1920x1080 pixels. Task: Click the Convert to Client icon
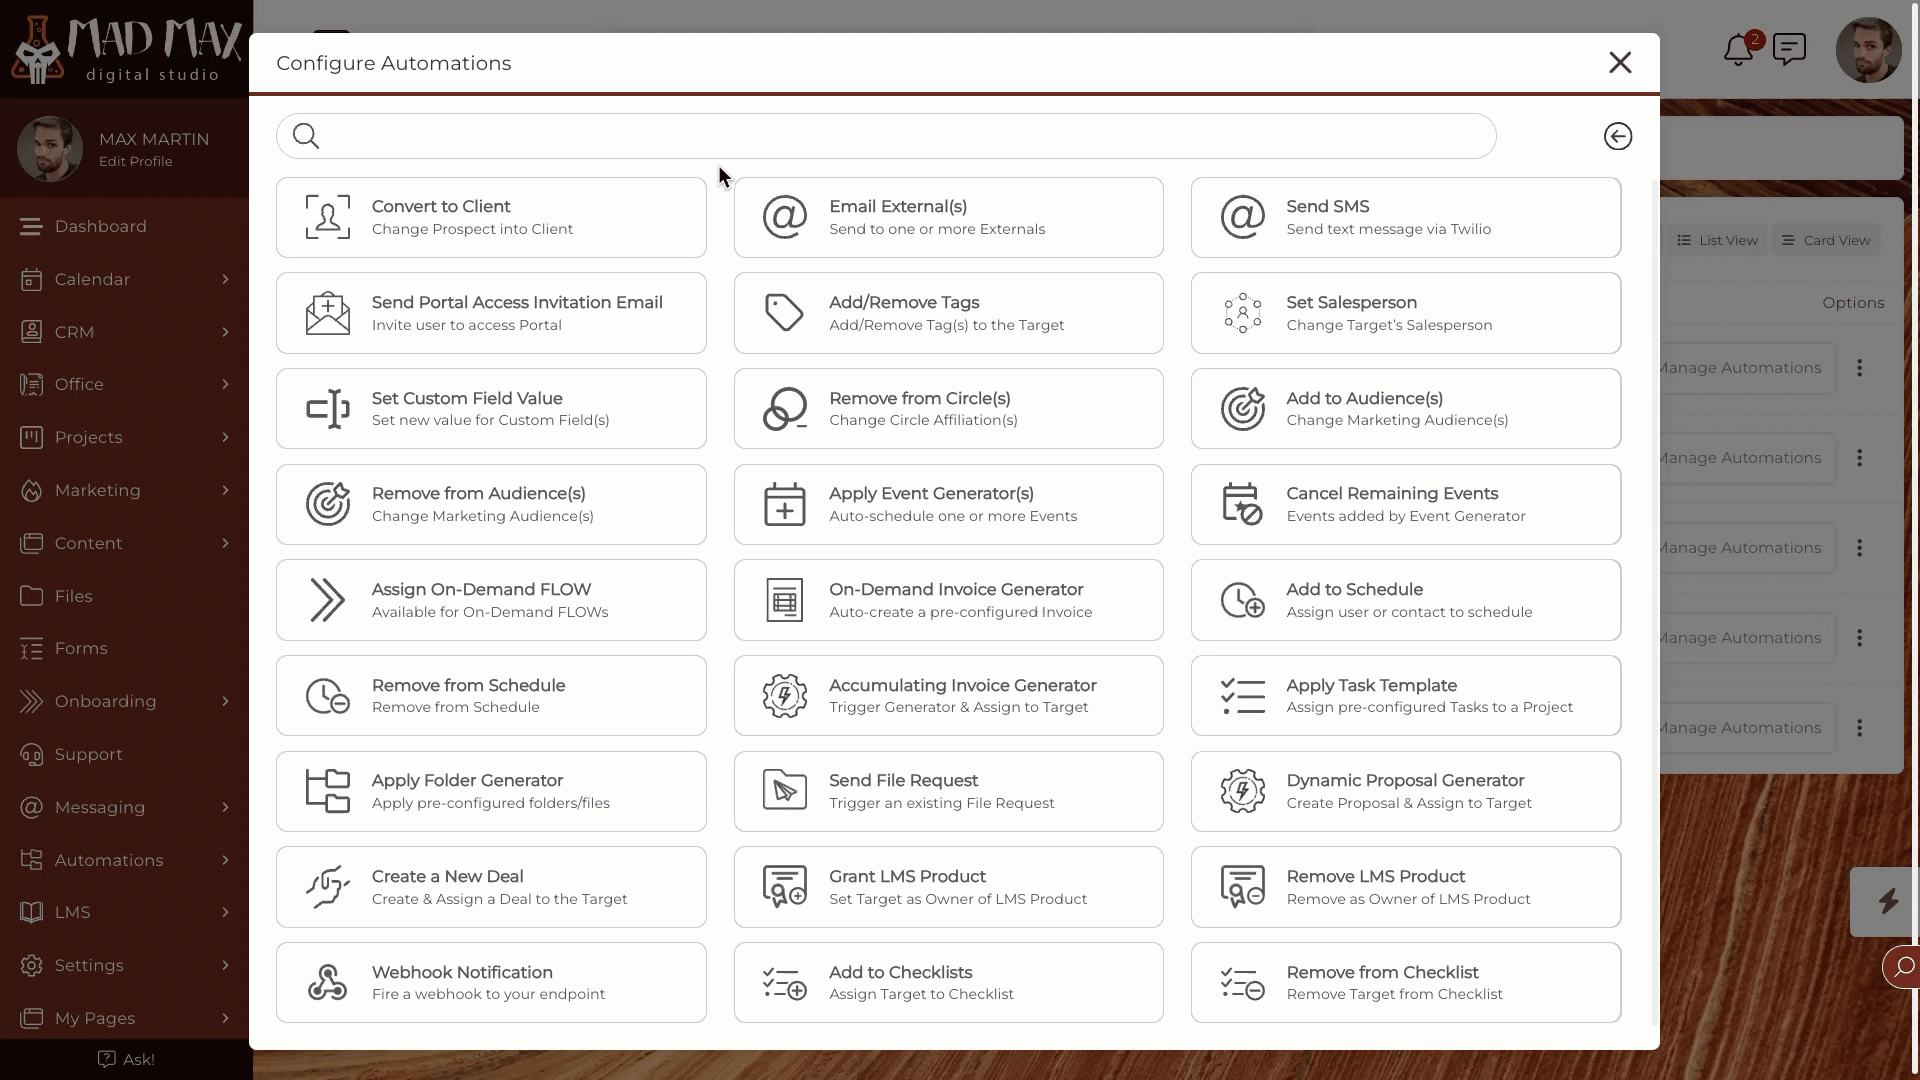[x=327, y=216]
